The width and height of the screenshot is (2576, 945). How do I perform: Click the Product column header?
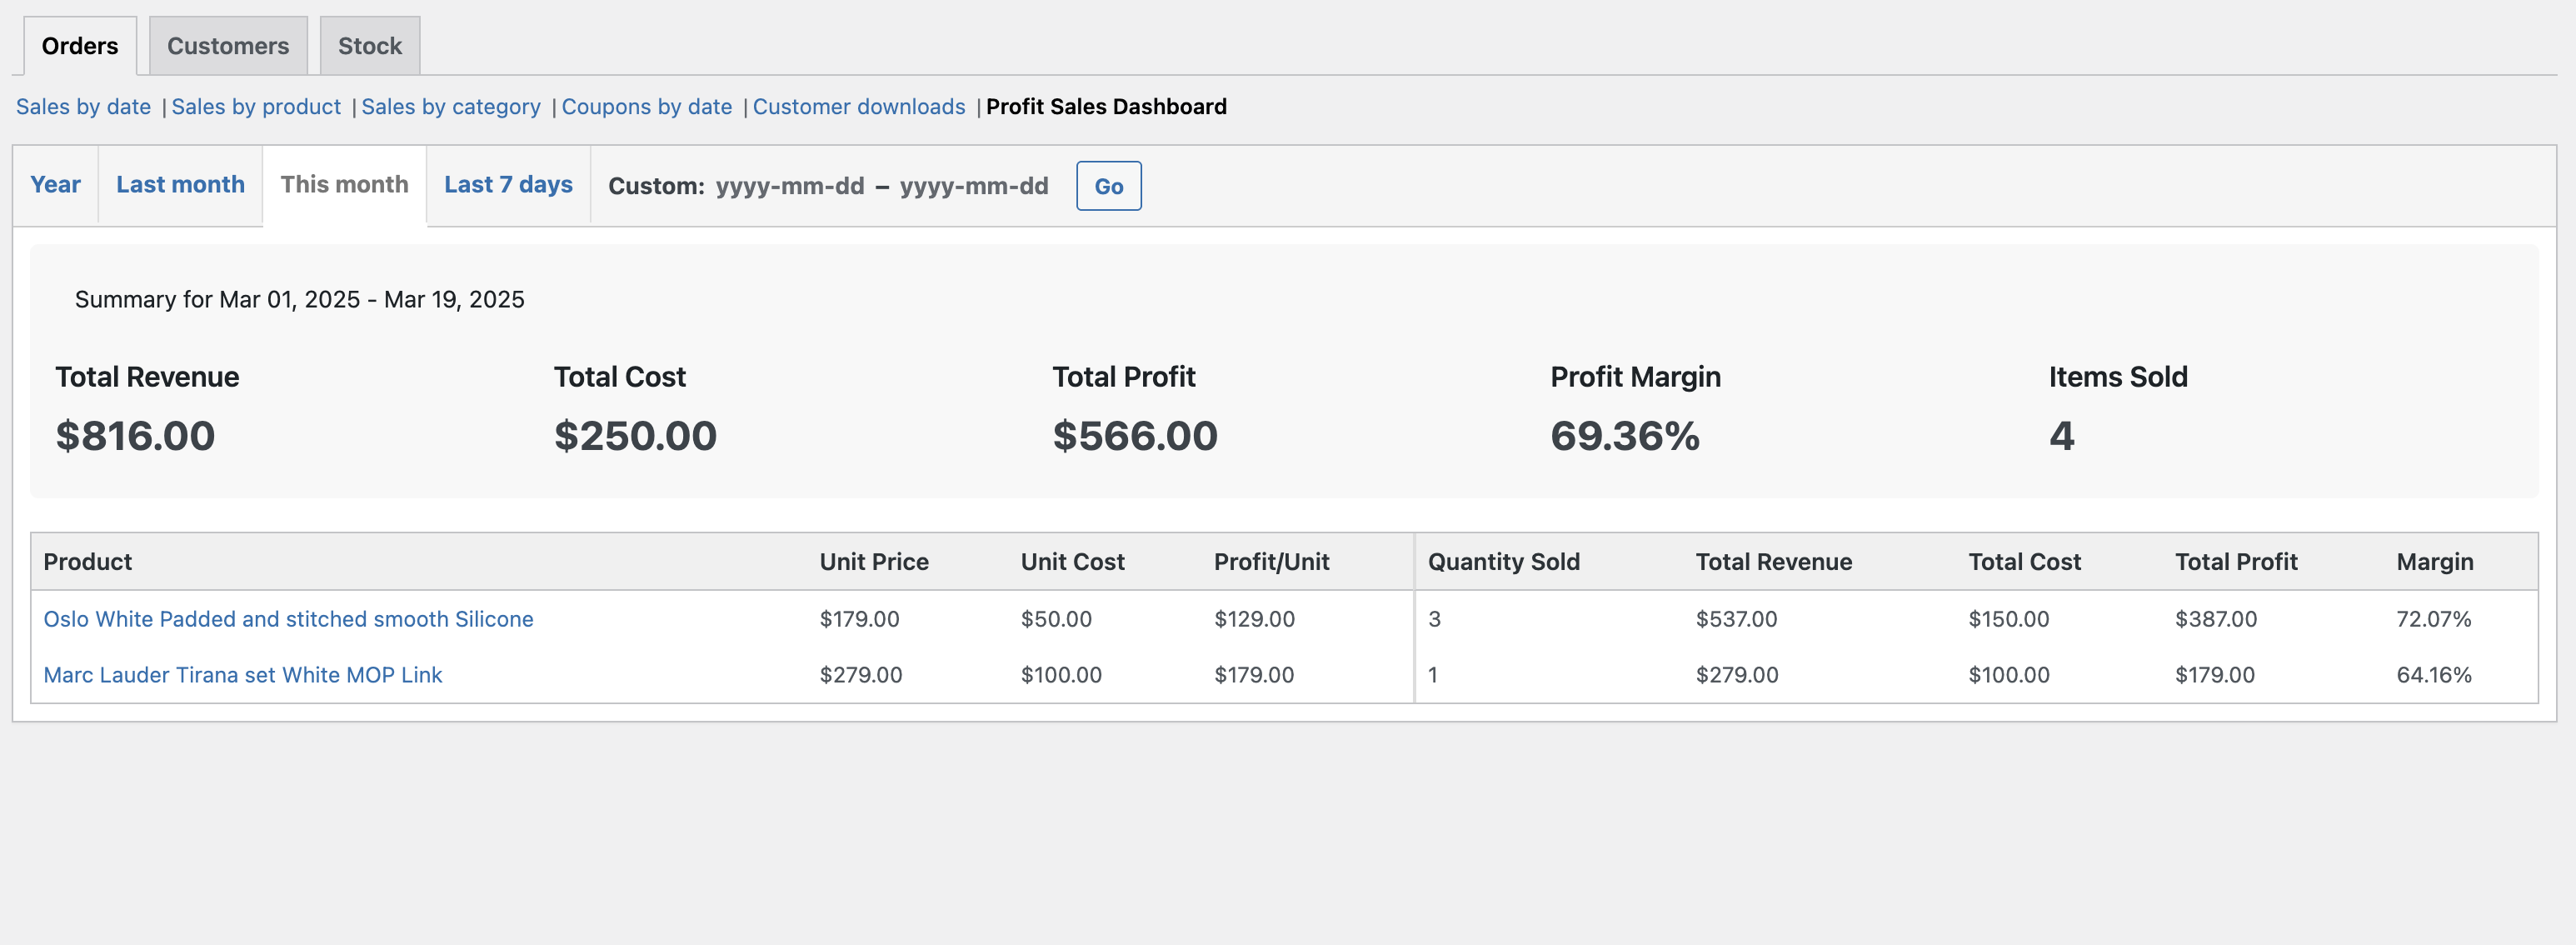click(x=88, y=562)
